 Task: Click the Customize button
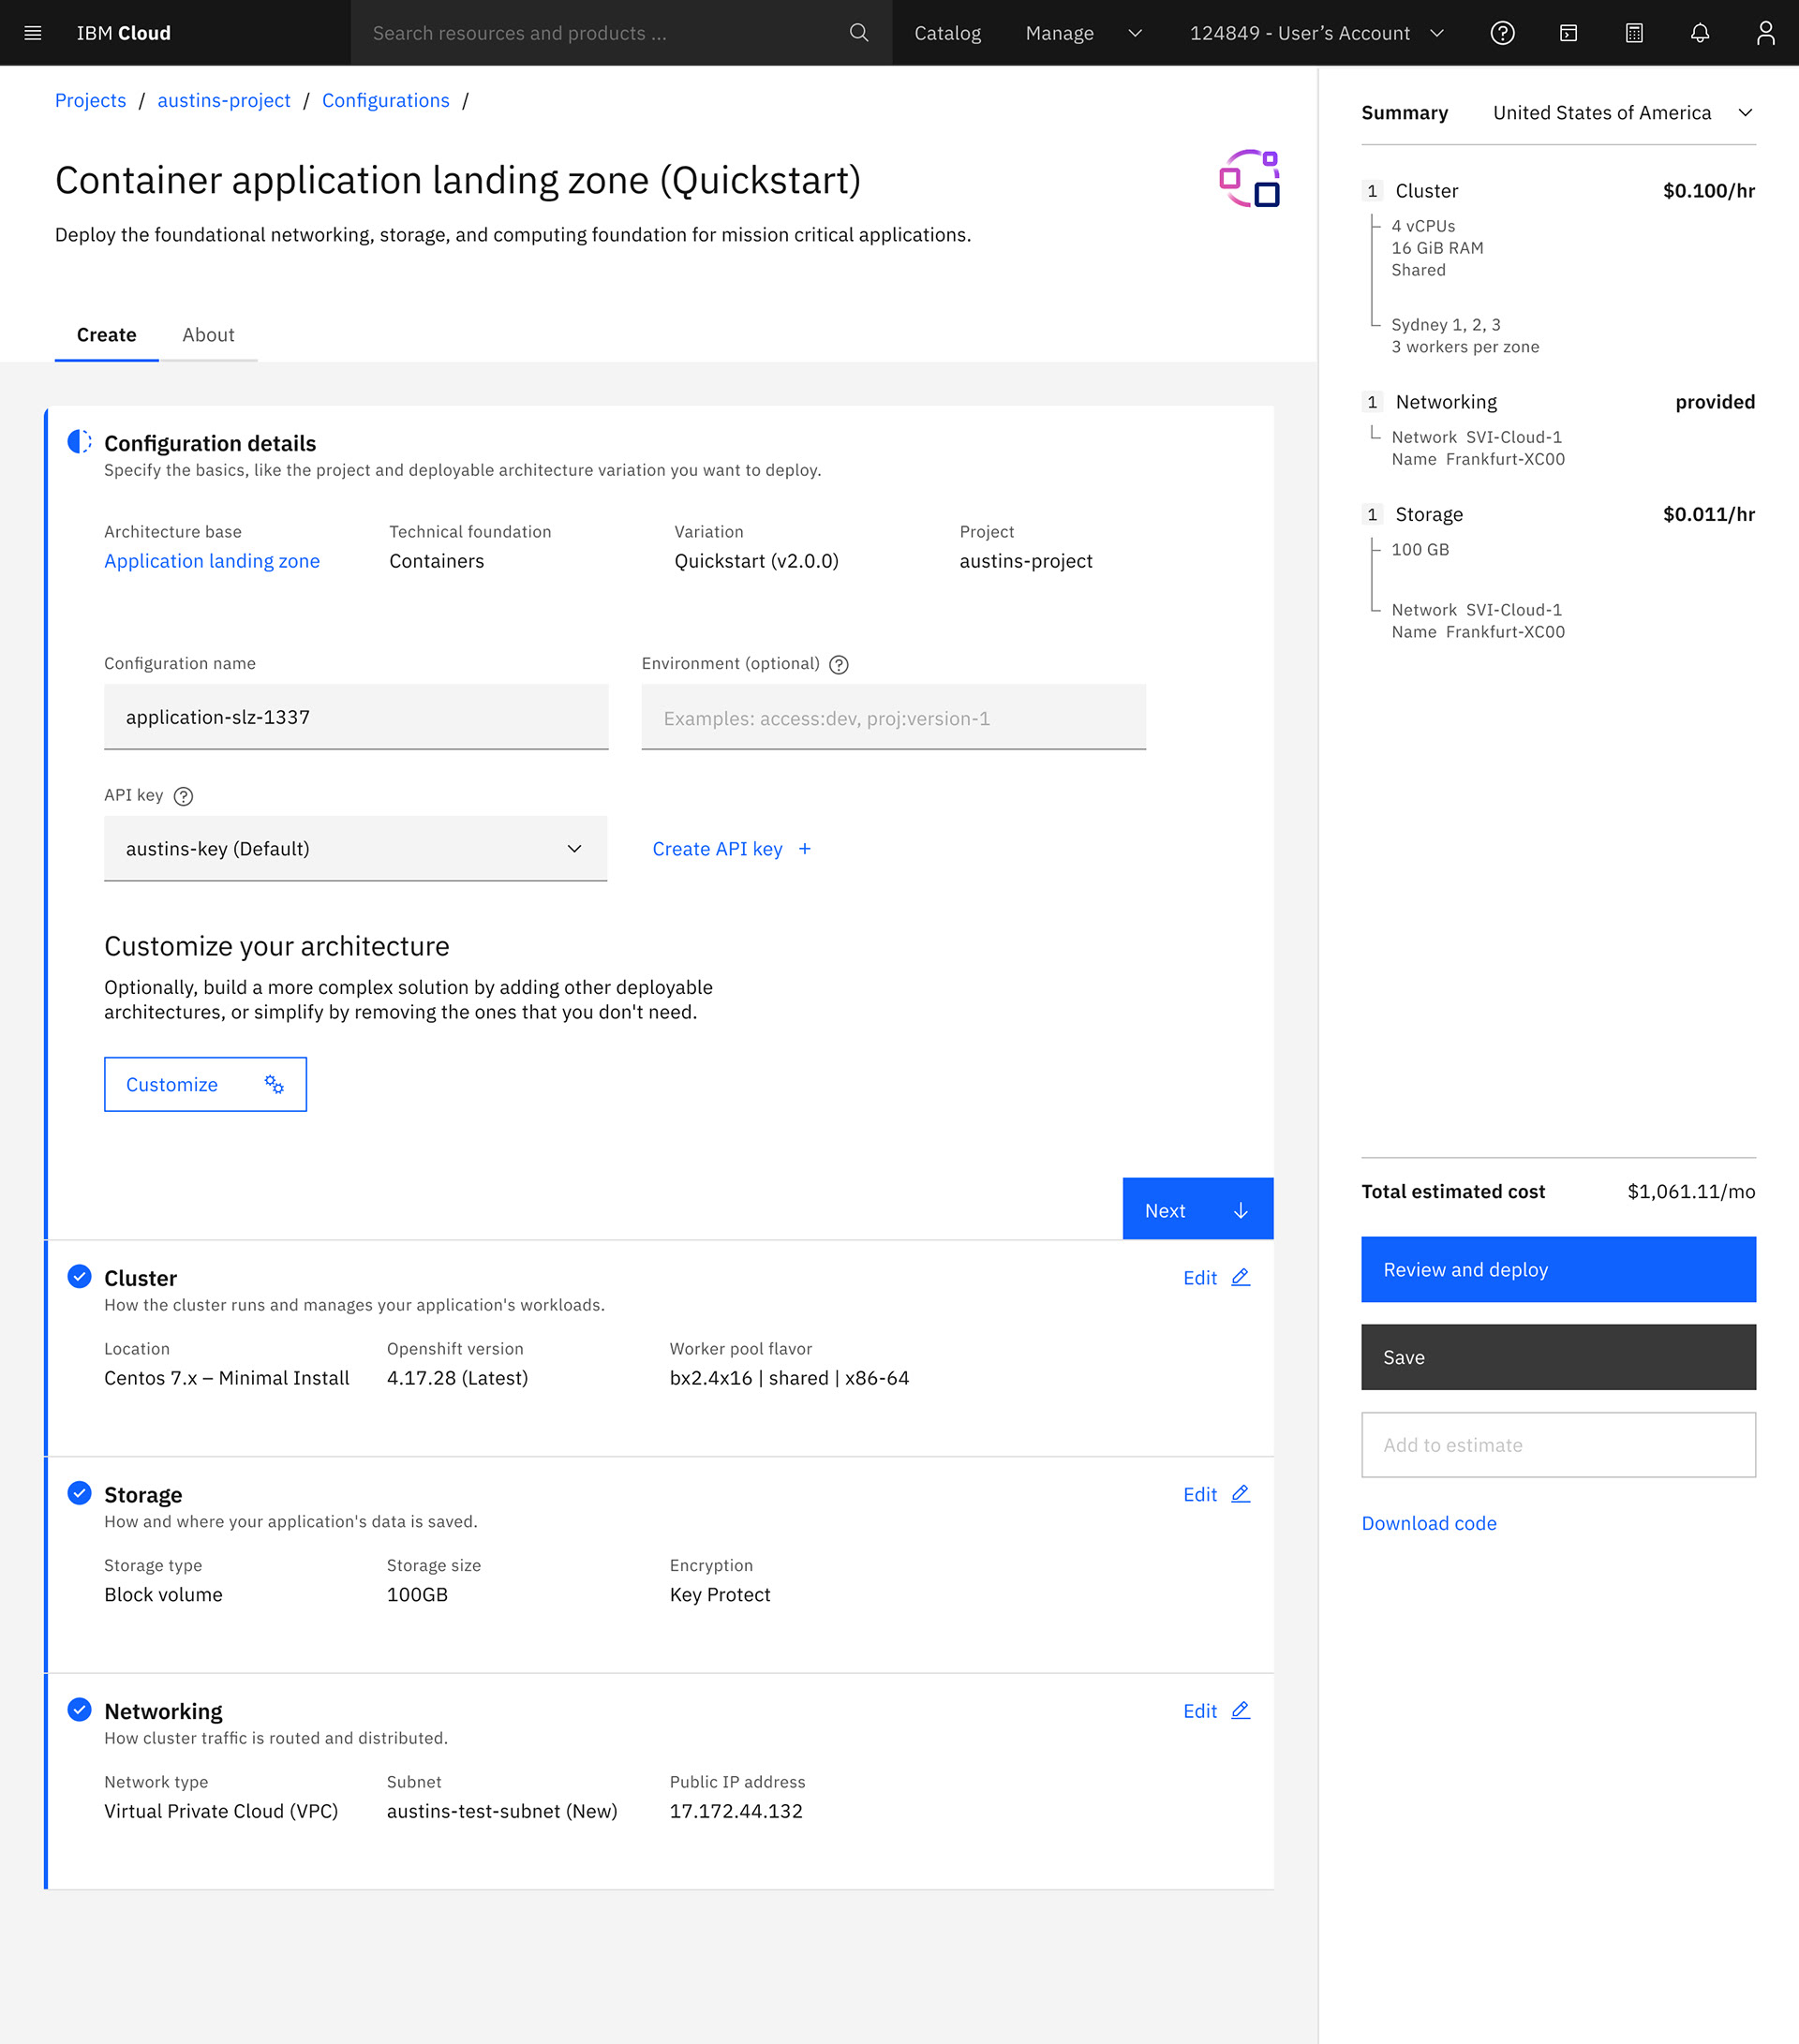click(x=205, y=1084)
